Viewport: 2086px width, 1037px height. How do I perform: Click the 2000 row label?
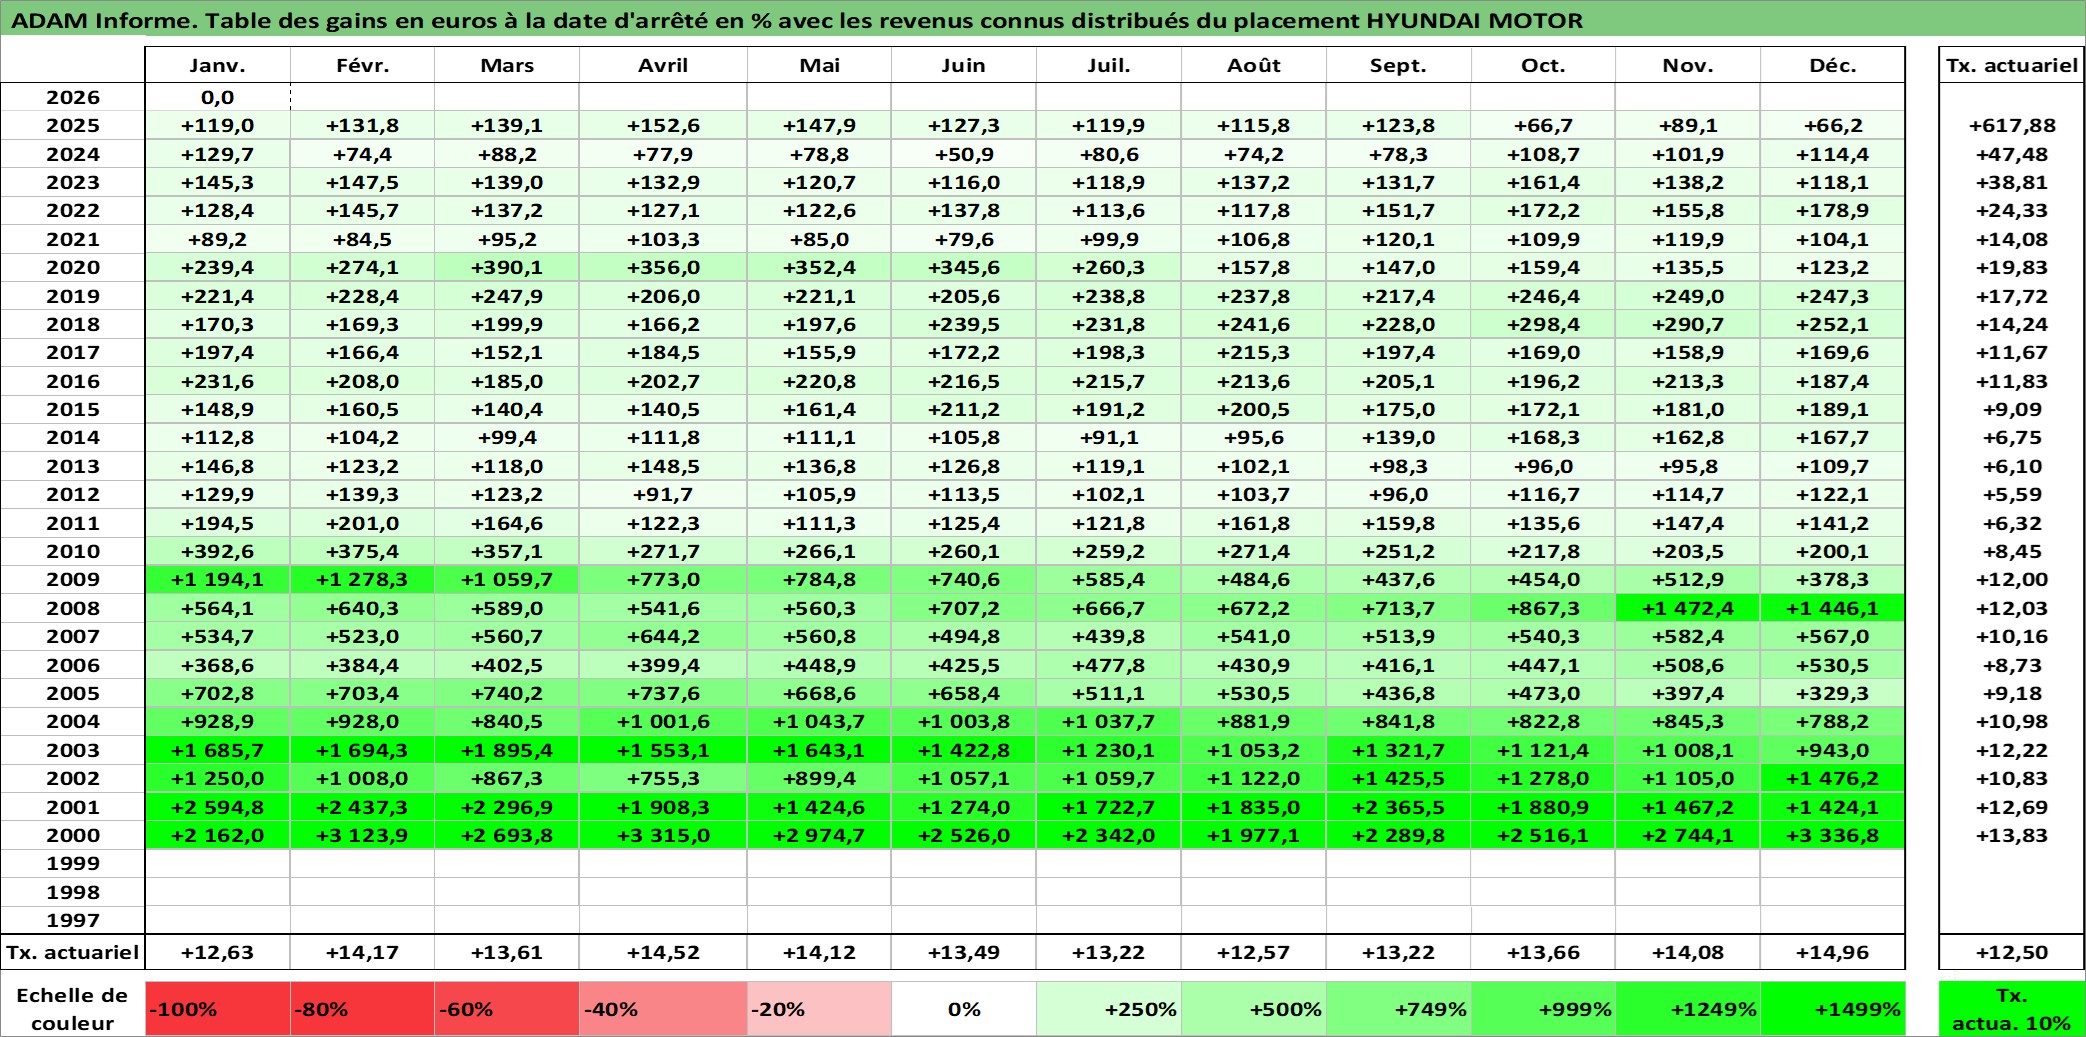pos(73,835)
